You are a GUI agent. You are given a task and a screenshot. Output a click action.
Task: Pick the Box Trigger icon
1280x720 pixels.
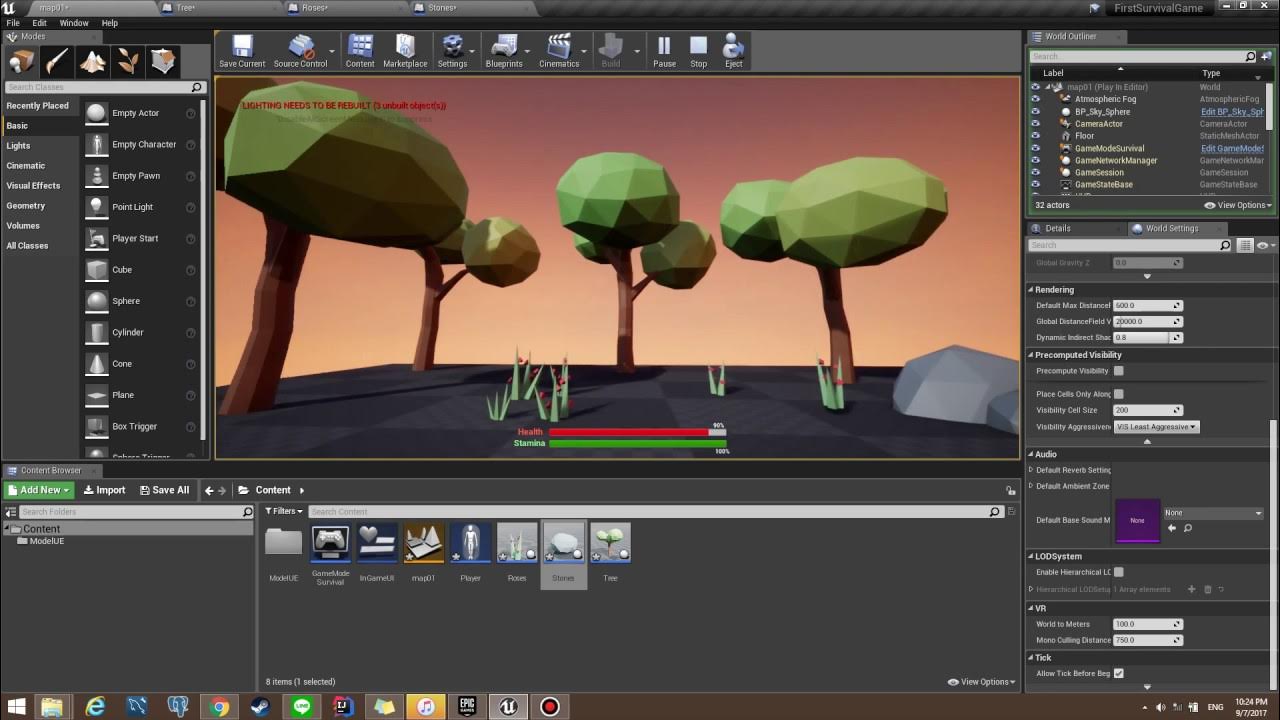click(96, 426)
